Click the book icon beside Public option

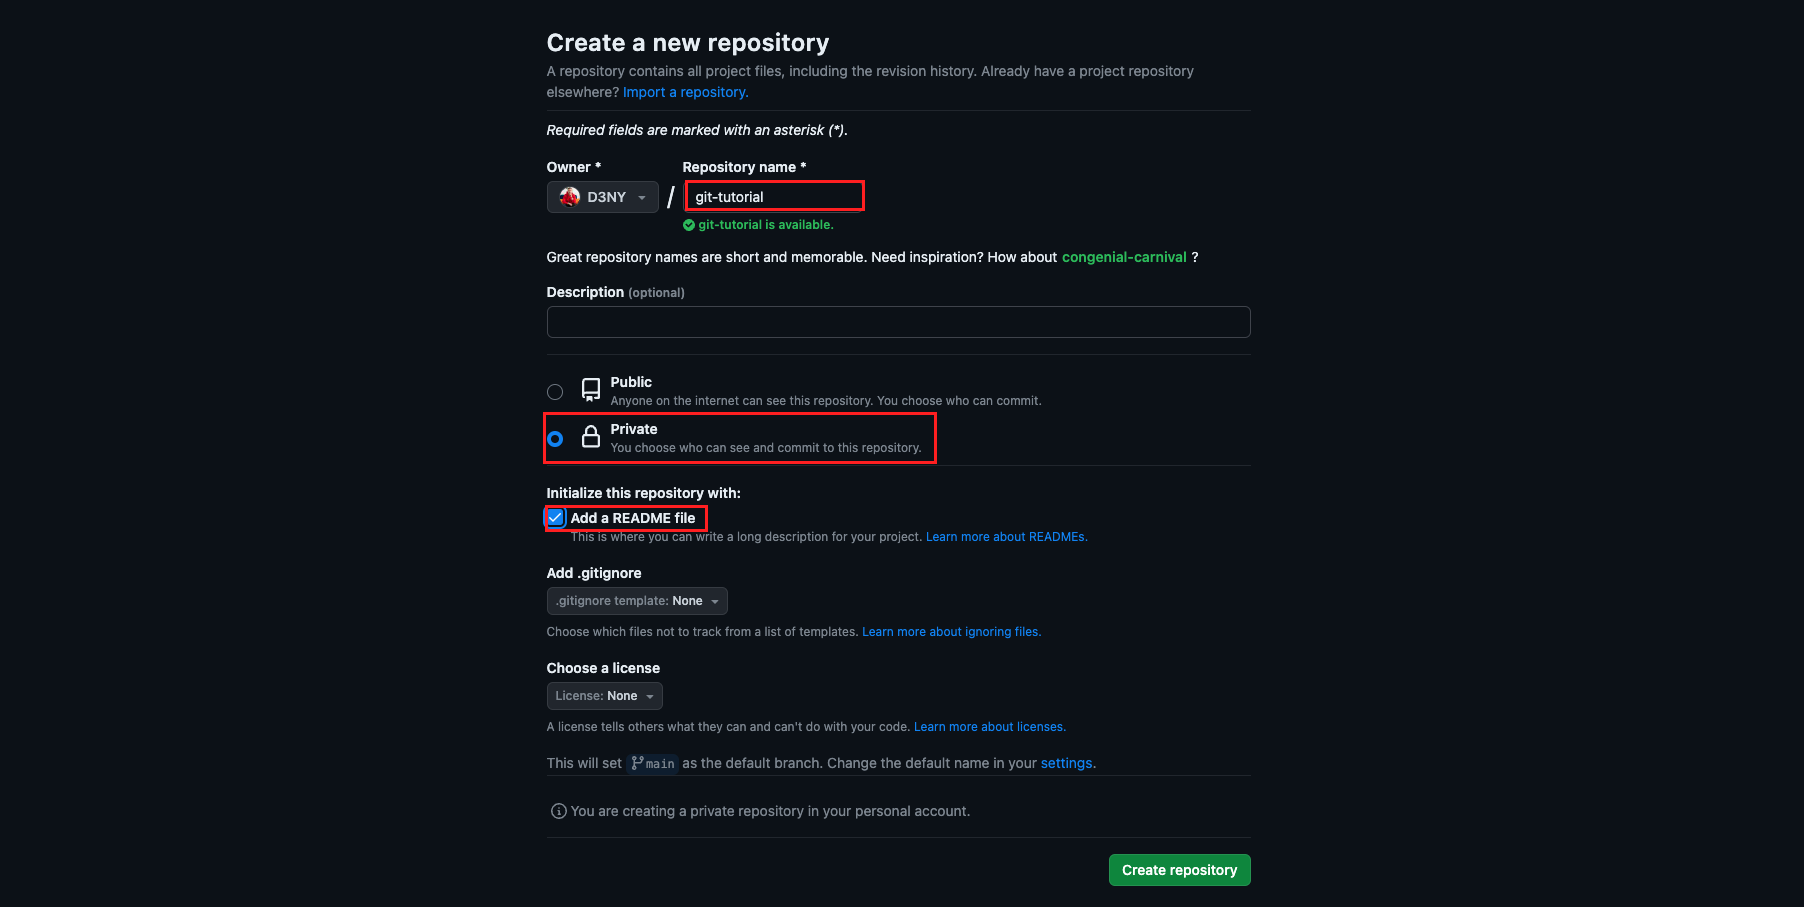(591, 390)
